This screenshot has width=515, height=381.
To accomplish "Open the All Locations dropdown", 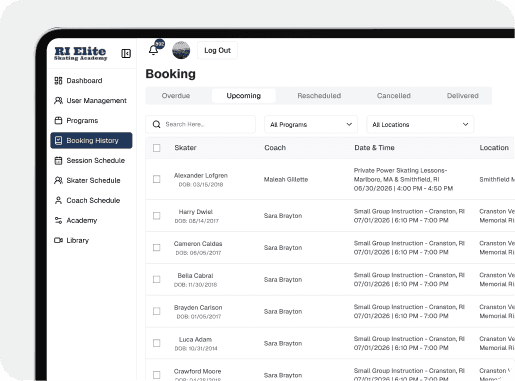I will [x=420, y=124].
